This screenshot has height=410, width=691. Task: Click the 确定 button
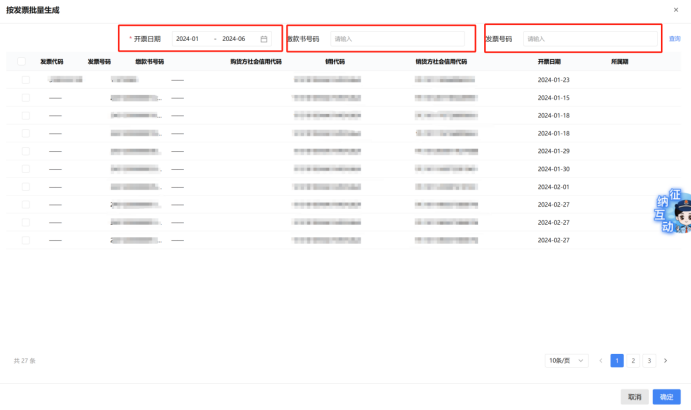coord(666,397)
